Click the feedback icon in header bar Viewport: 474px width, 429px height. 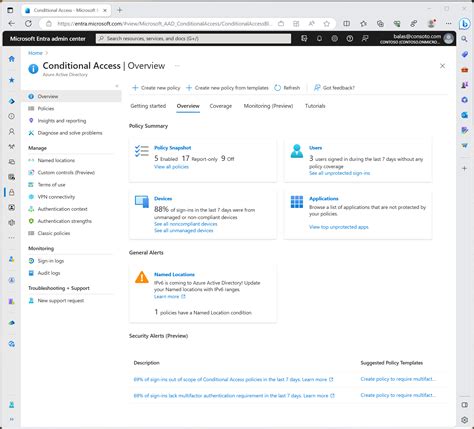[365, 39]
